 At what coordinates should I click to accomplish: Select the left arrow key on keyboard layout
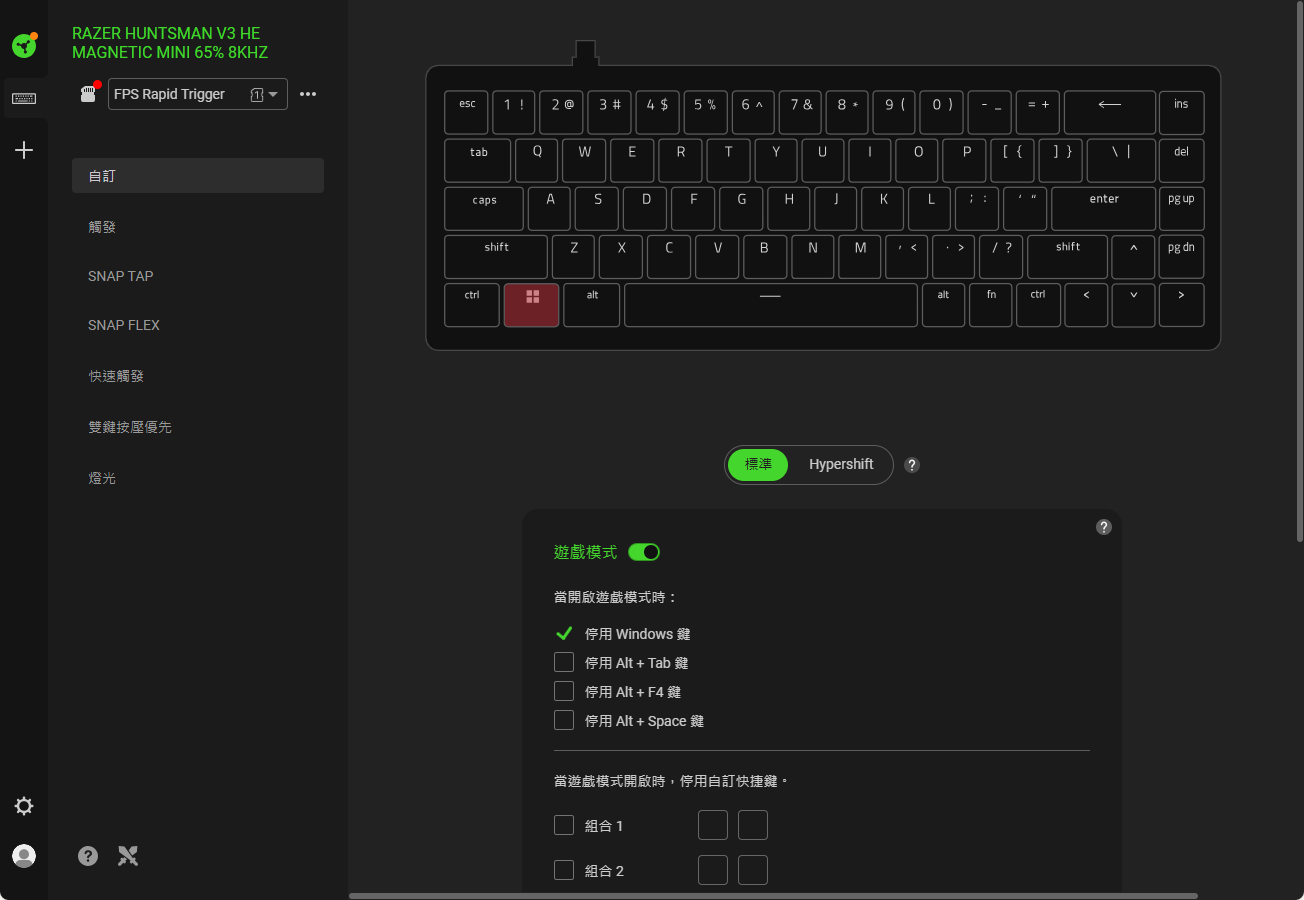[1086, 305]
